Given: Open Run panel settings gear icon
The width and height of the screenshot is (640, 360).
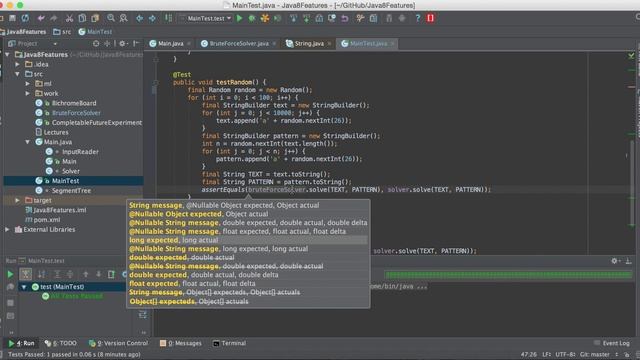Looking at the screenshot, I should coord(615,261).
